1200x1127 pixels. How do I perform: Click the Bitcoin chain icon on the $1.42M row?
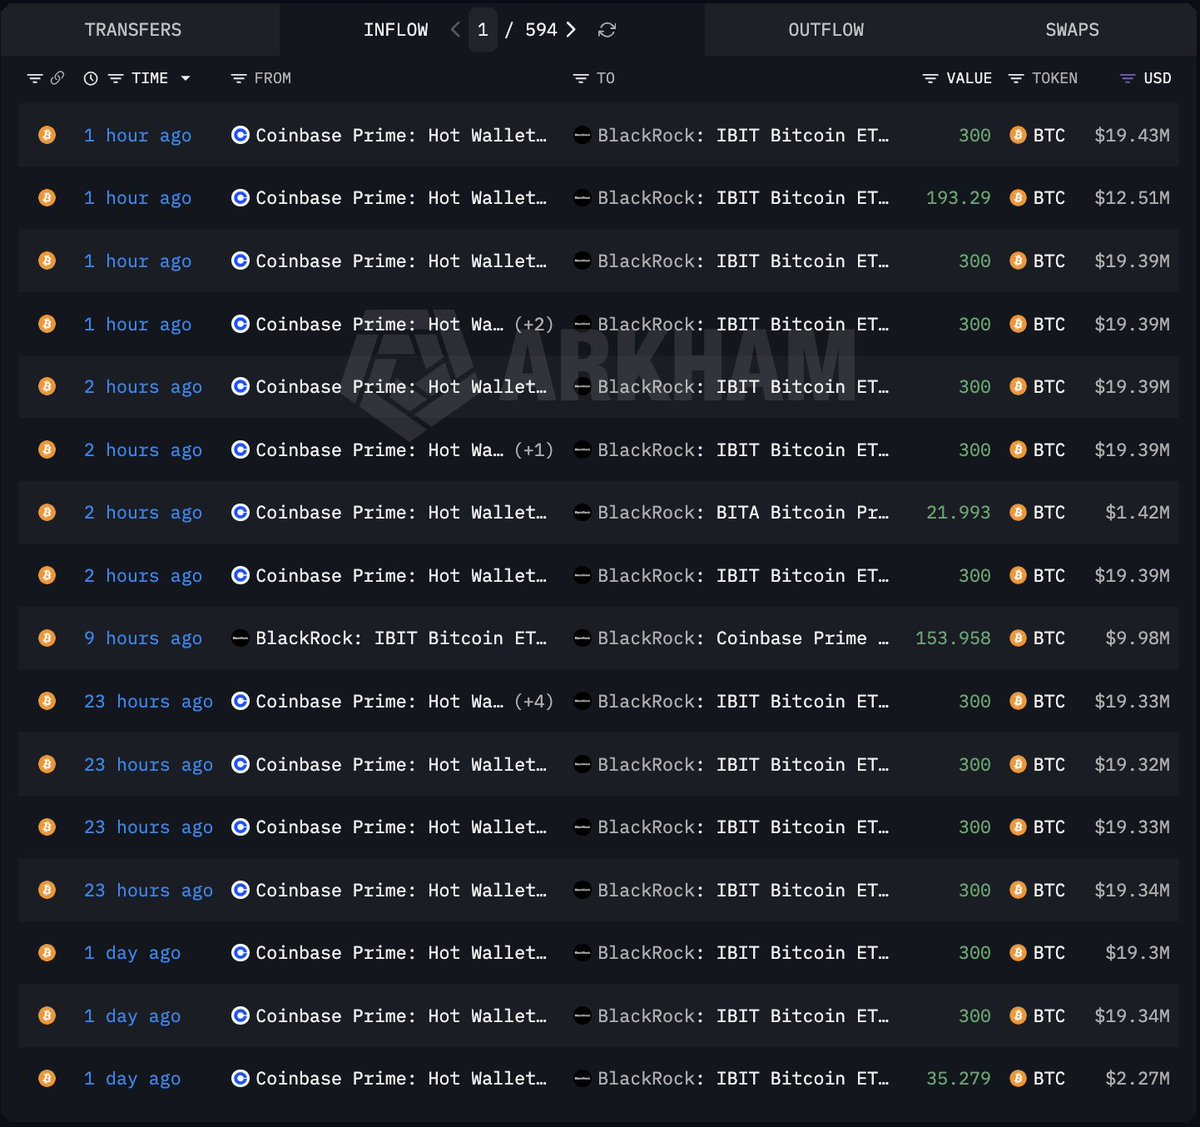[x=47, y=512]
